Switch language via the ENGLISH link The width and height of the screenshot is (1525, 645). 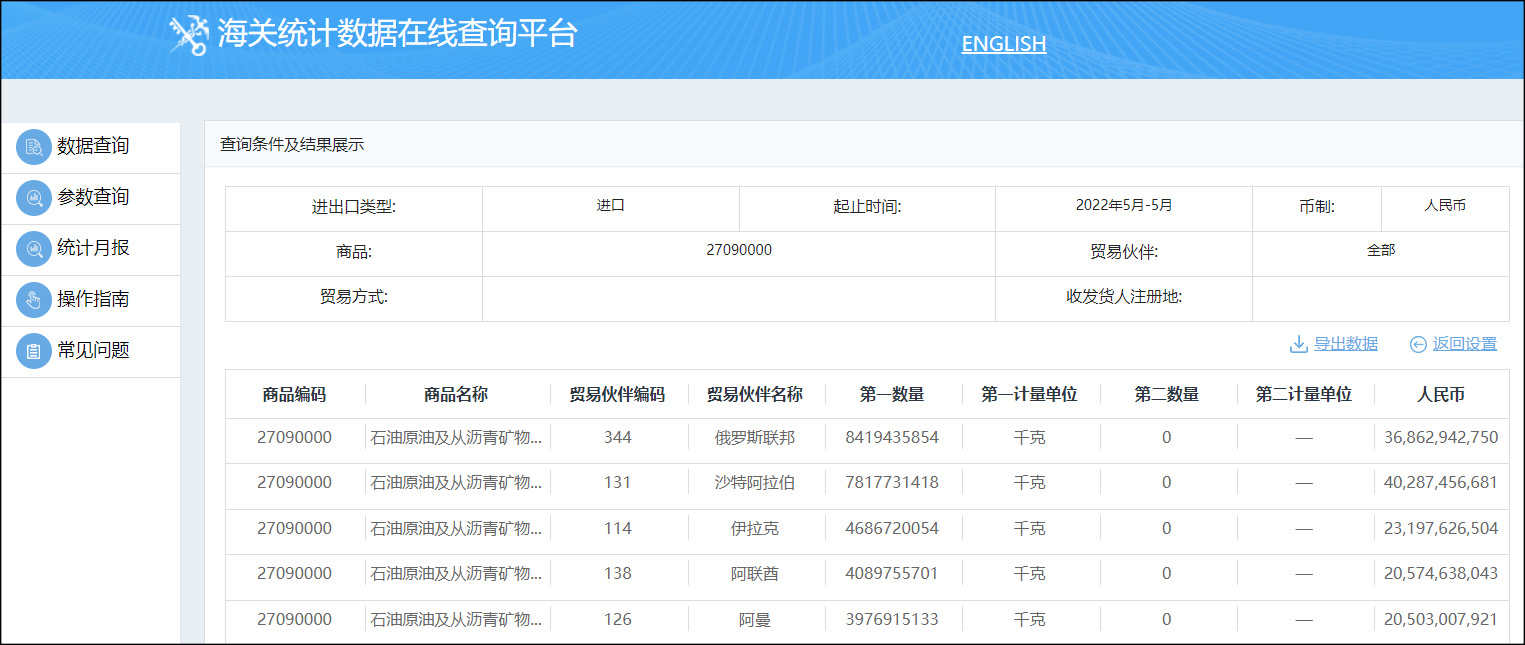(1003, 43)
